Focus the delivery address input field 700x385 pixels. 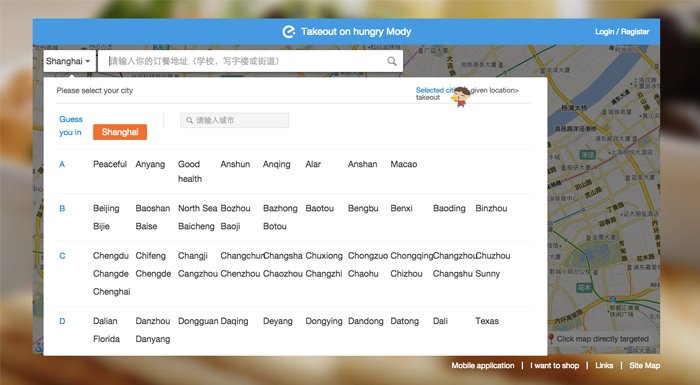(x=250, y=61)
